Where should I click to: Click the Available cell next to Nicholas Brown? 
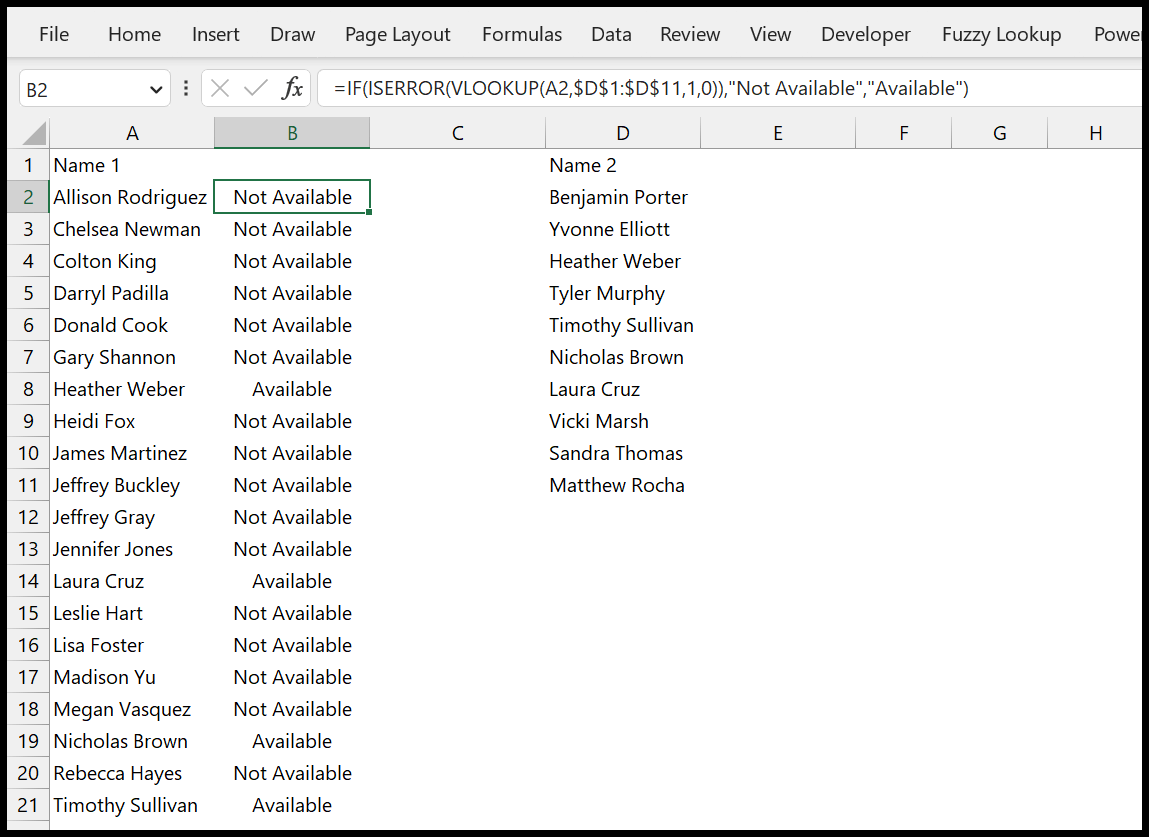click(292, 741)
